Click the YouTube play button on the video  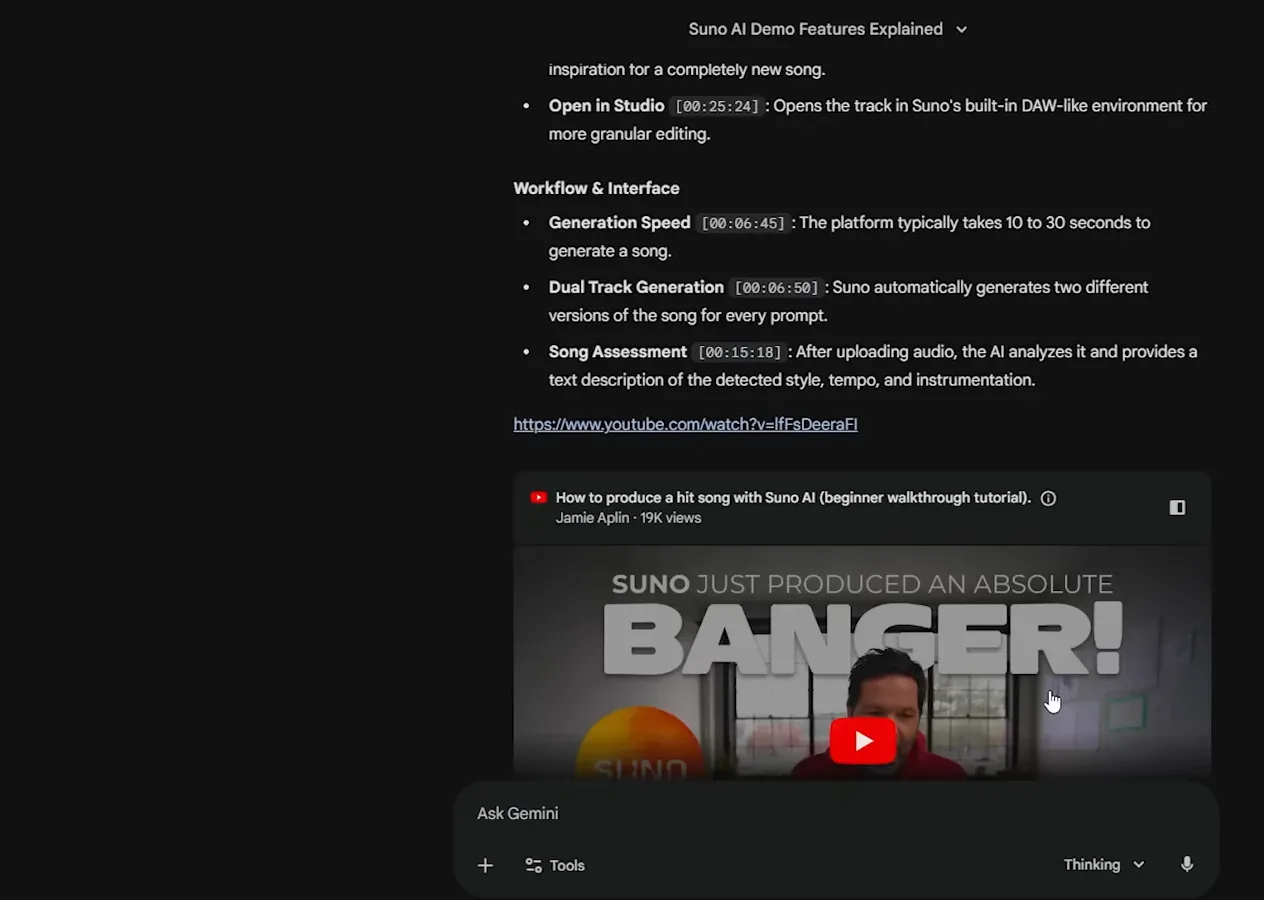click(x=862, y=741)
